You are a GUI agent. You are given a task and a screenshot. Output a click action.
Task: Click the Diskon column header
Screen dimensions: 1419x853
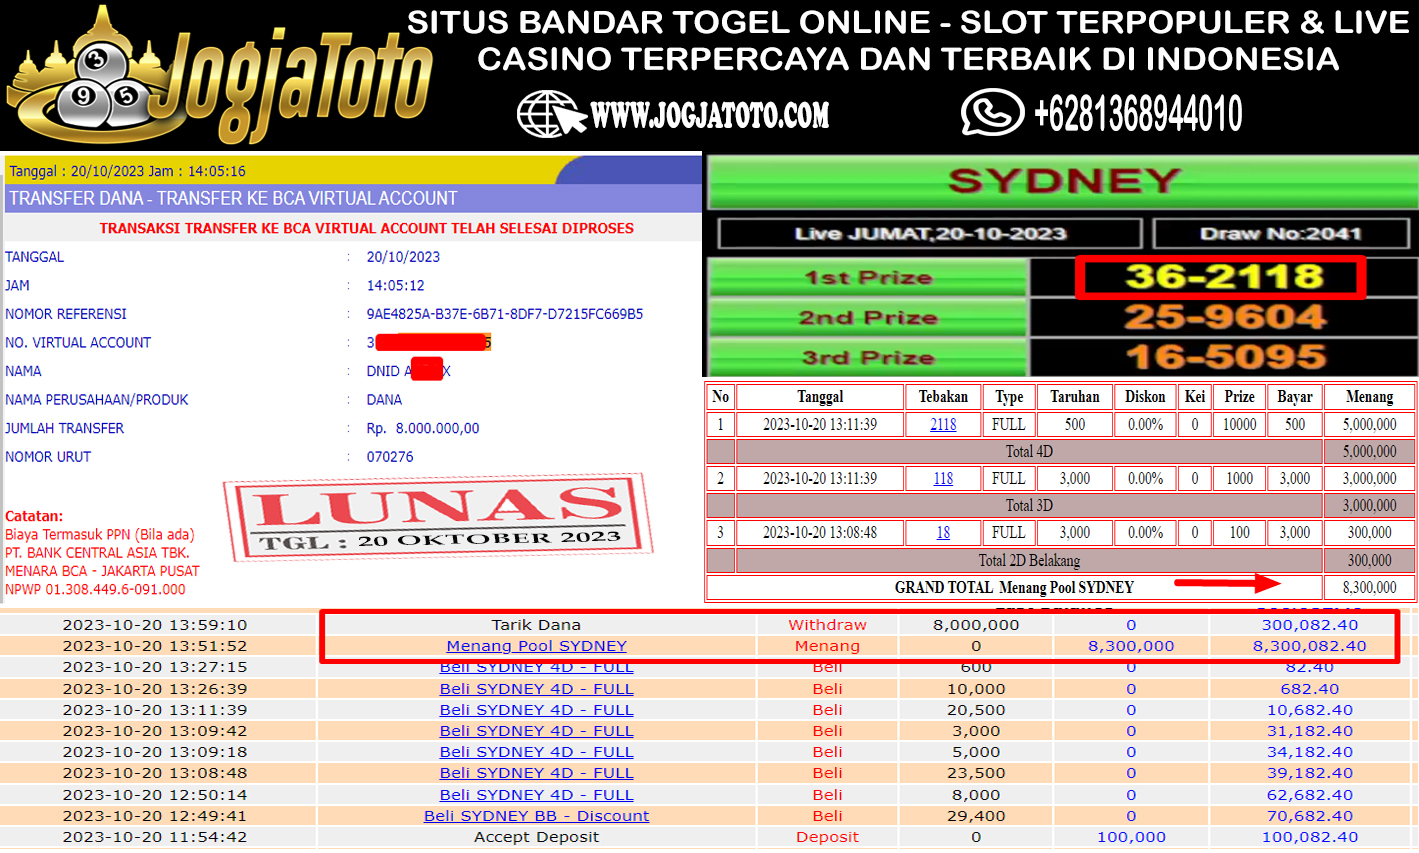tap(1145, 397)
